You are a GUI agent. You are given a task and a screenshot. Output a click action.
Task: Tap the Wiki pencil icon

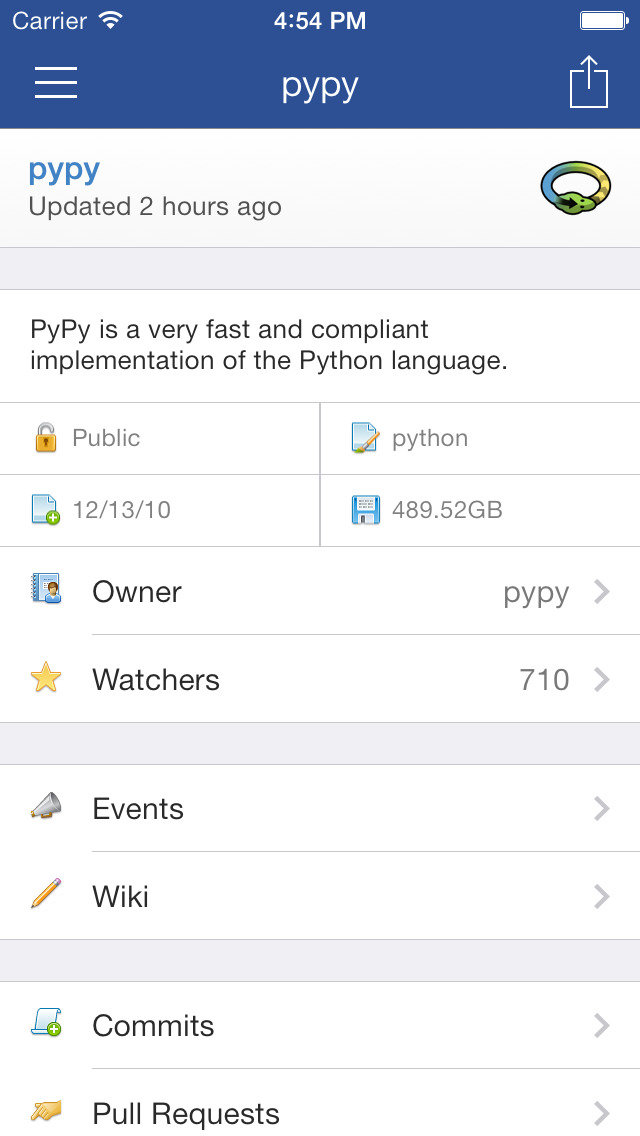pyautogui.click(x=46, y=893)
